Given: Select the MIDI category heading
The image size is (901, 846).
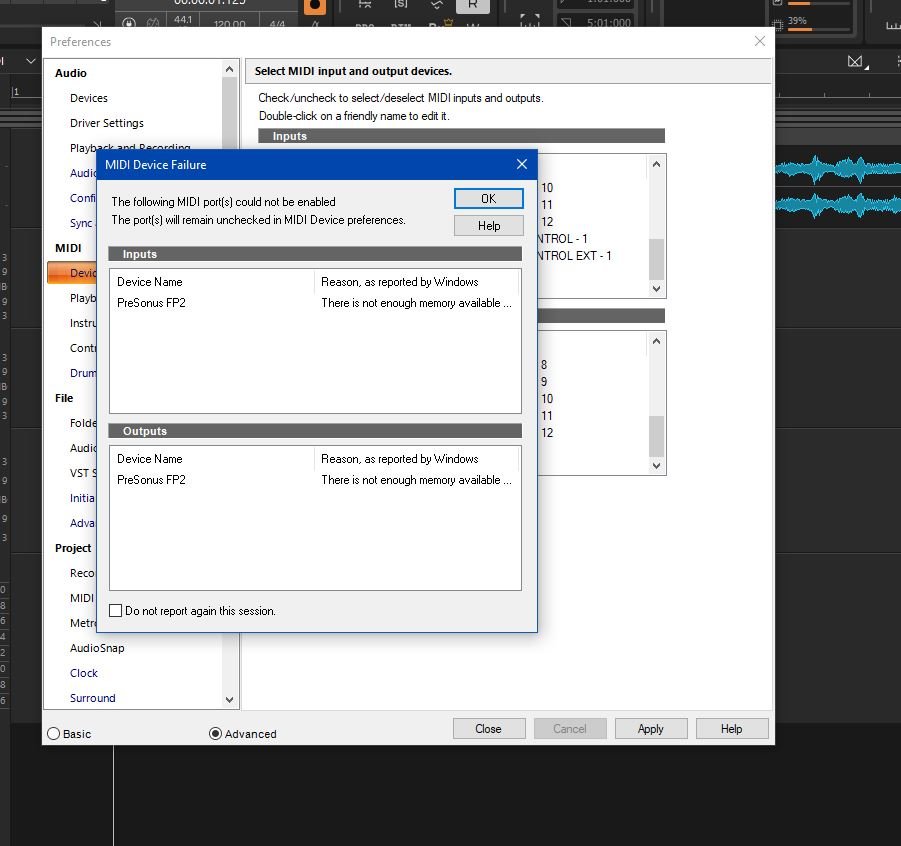Looking at the screenshot, I should 68,248.
